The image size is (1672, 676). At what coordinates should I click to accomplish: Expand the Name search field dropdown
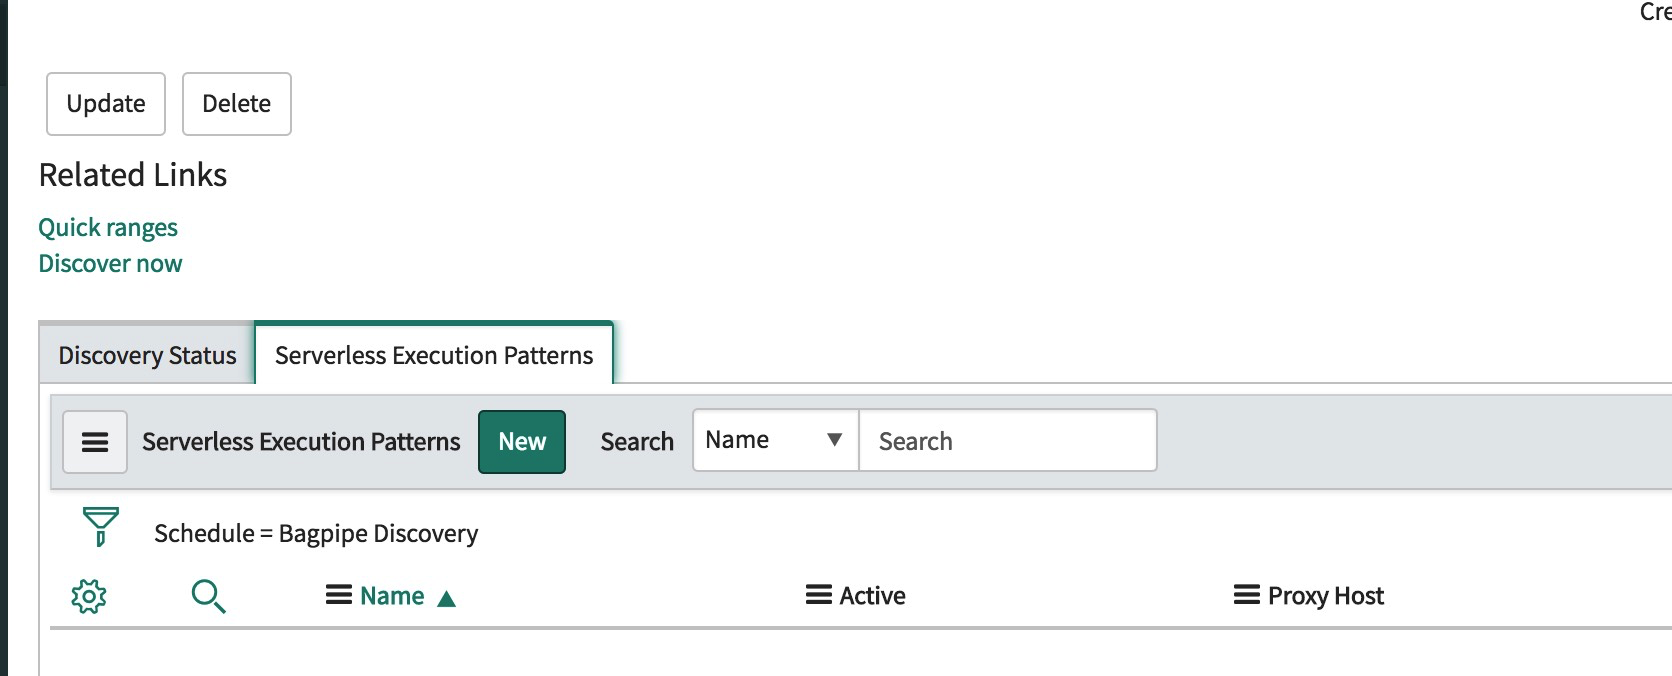coord(776,440)
